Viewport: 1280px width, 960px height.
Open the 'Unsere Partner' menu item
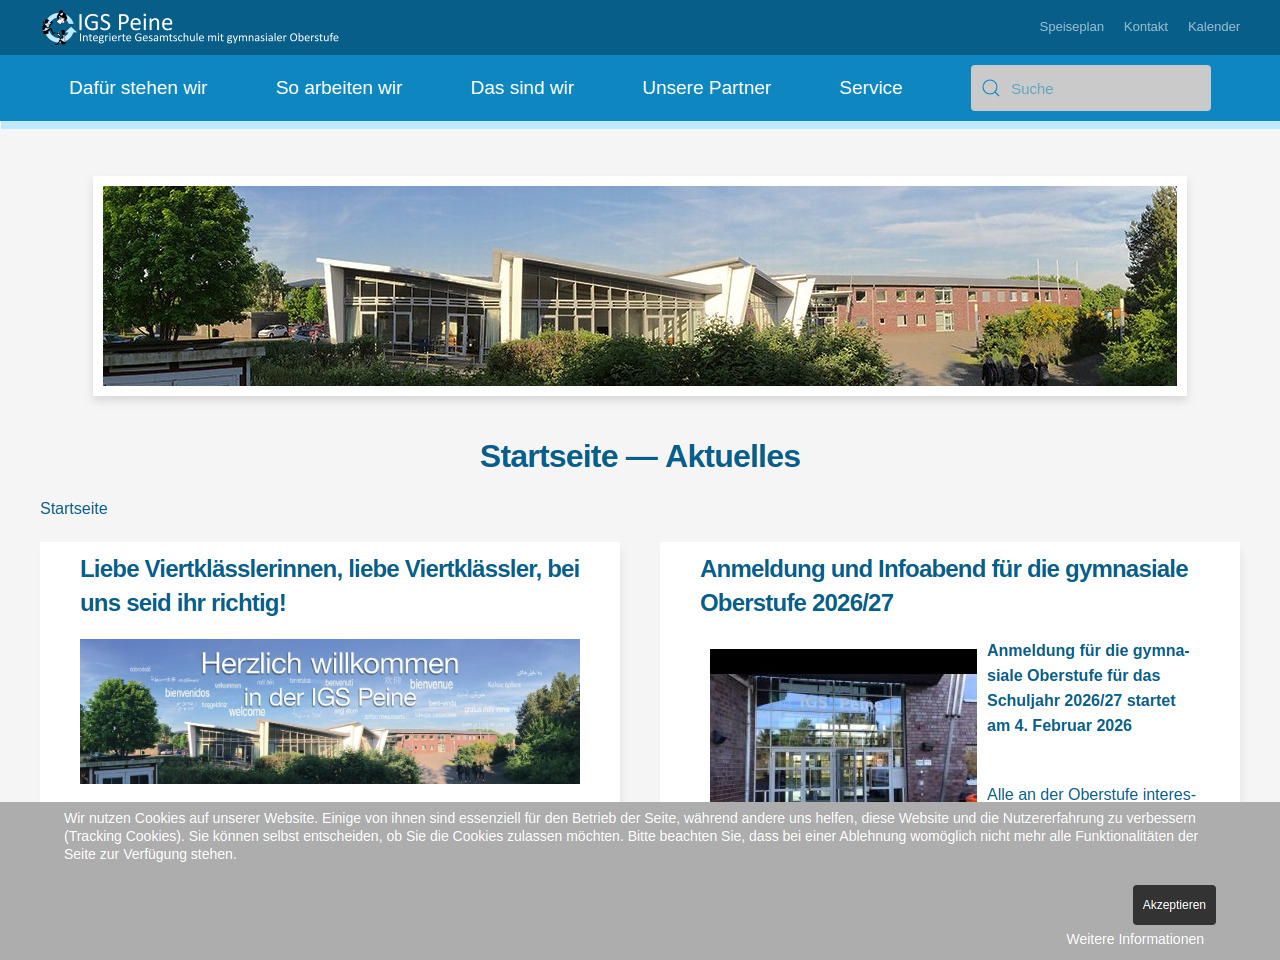(706, 88)
